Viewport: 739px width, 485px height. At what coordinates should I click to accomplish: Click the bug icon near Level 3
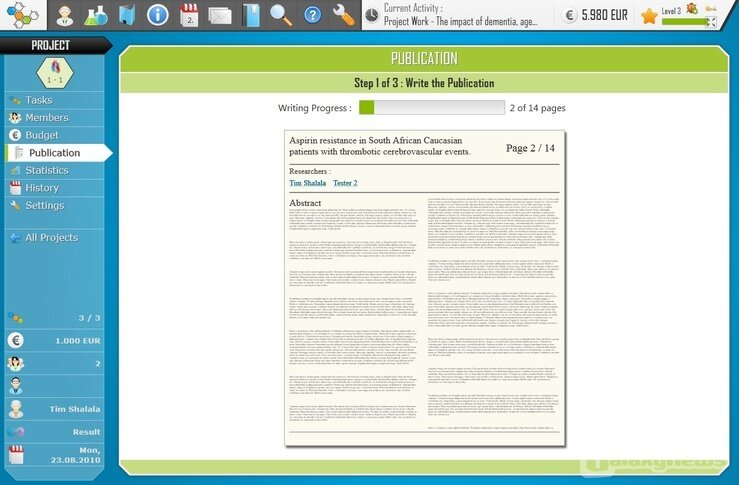tap(692, 8)
